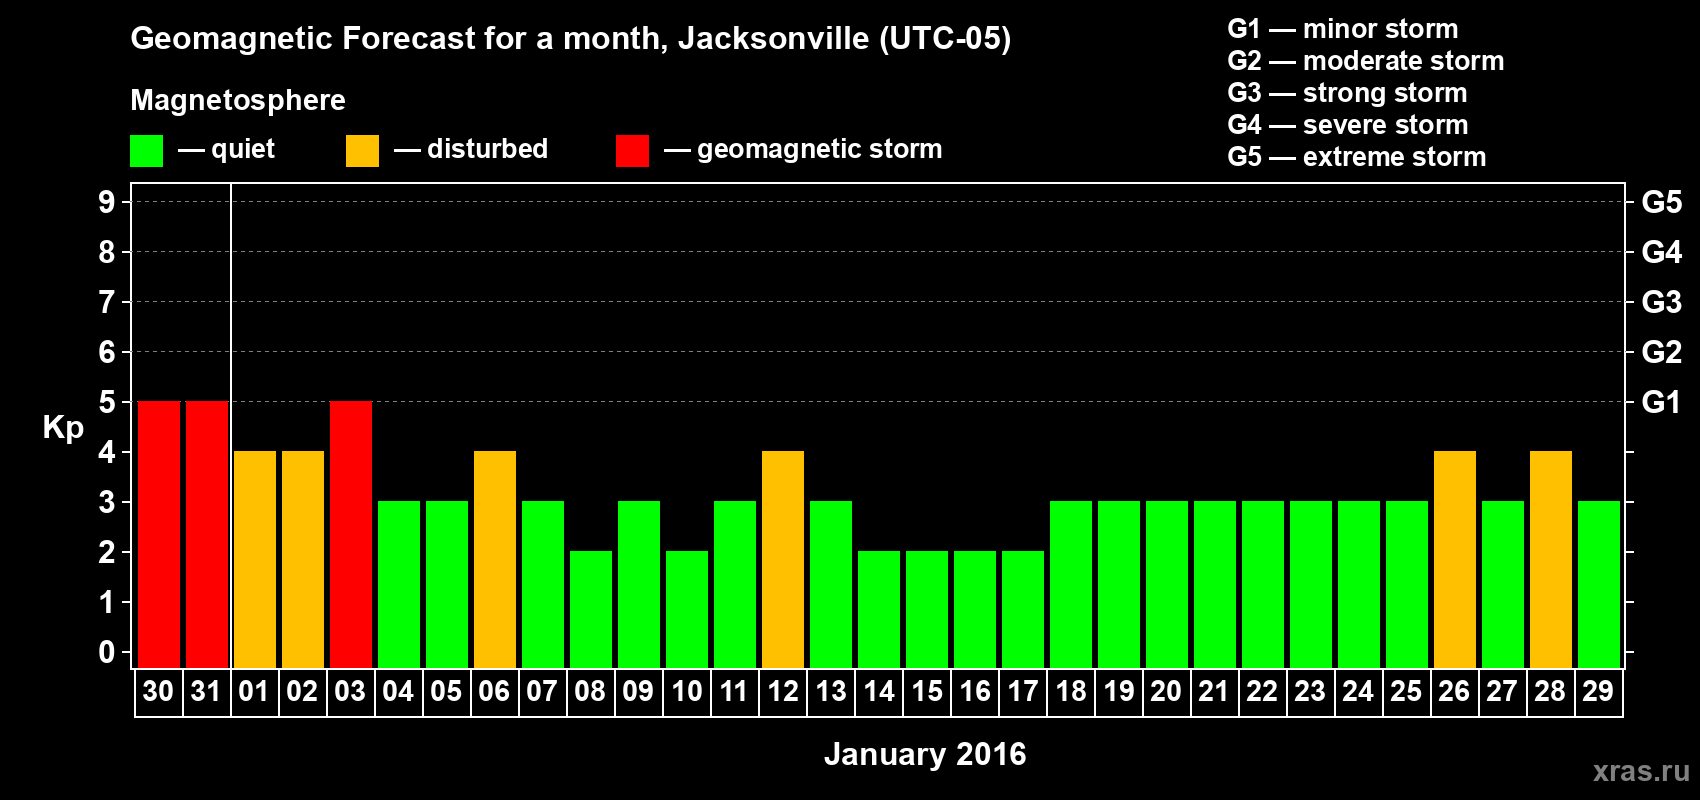
Task: Select the green bar for day 04
Action: [x=399, y=585]
